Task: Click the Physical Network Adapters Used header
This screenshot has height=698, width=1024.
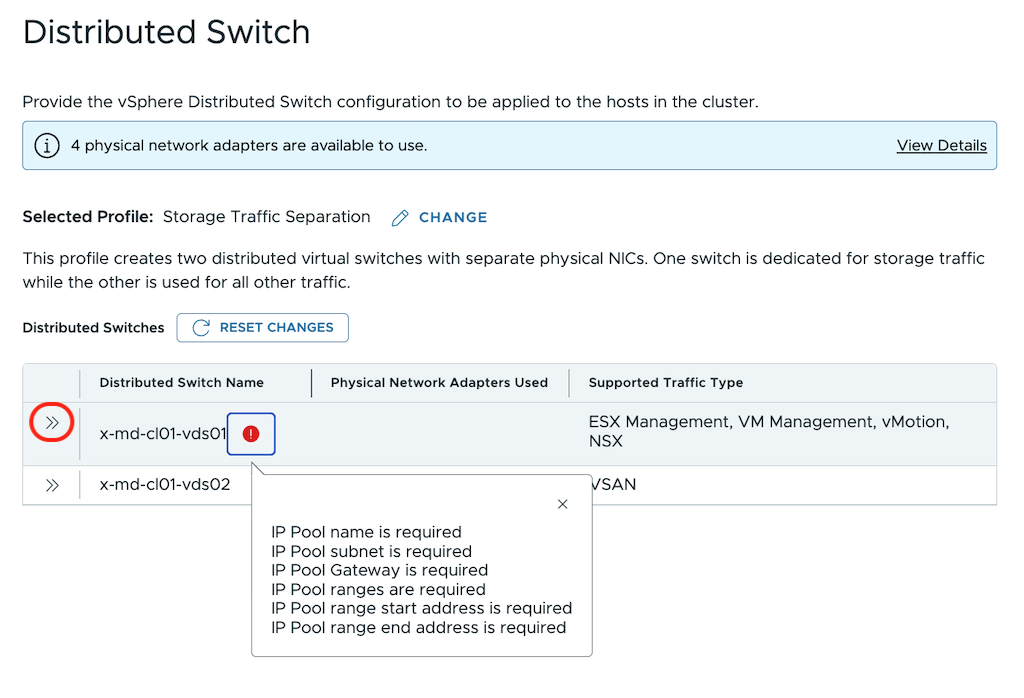Action: 439,383
